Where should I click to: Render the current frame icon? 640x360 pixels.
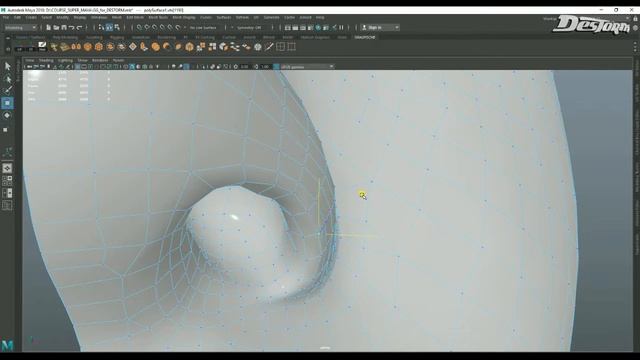pyautogui.click(x=295, y=27)
